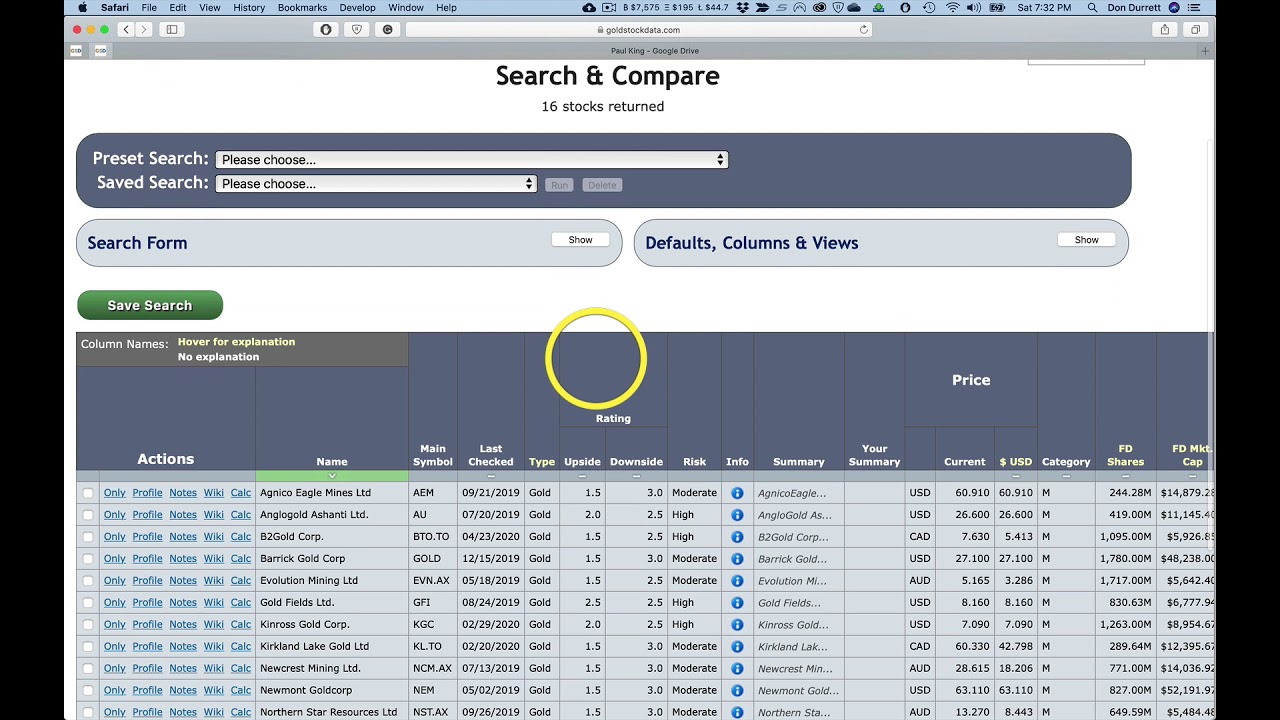Toggle sort under $ USD column
This screenshot has height=720, width=1280.
(x=1016, y=476)
